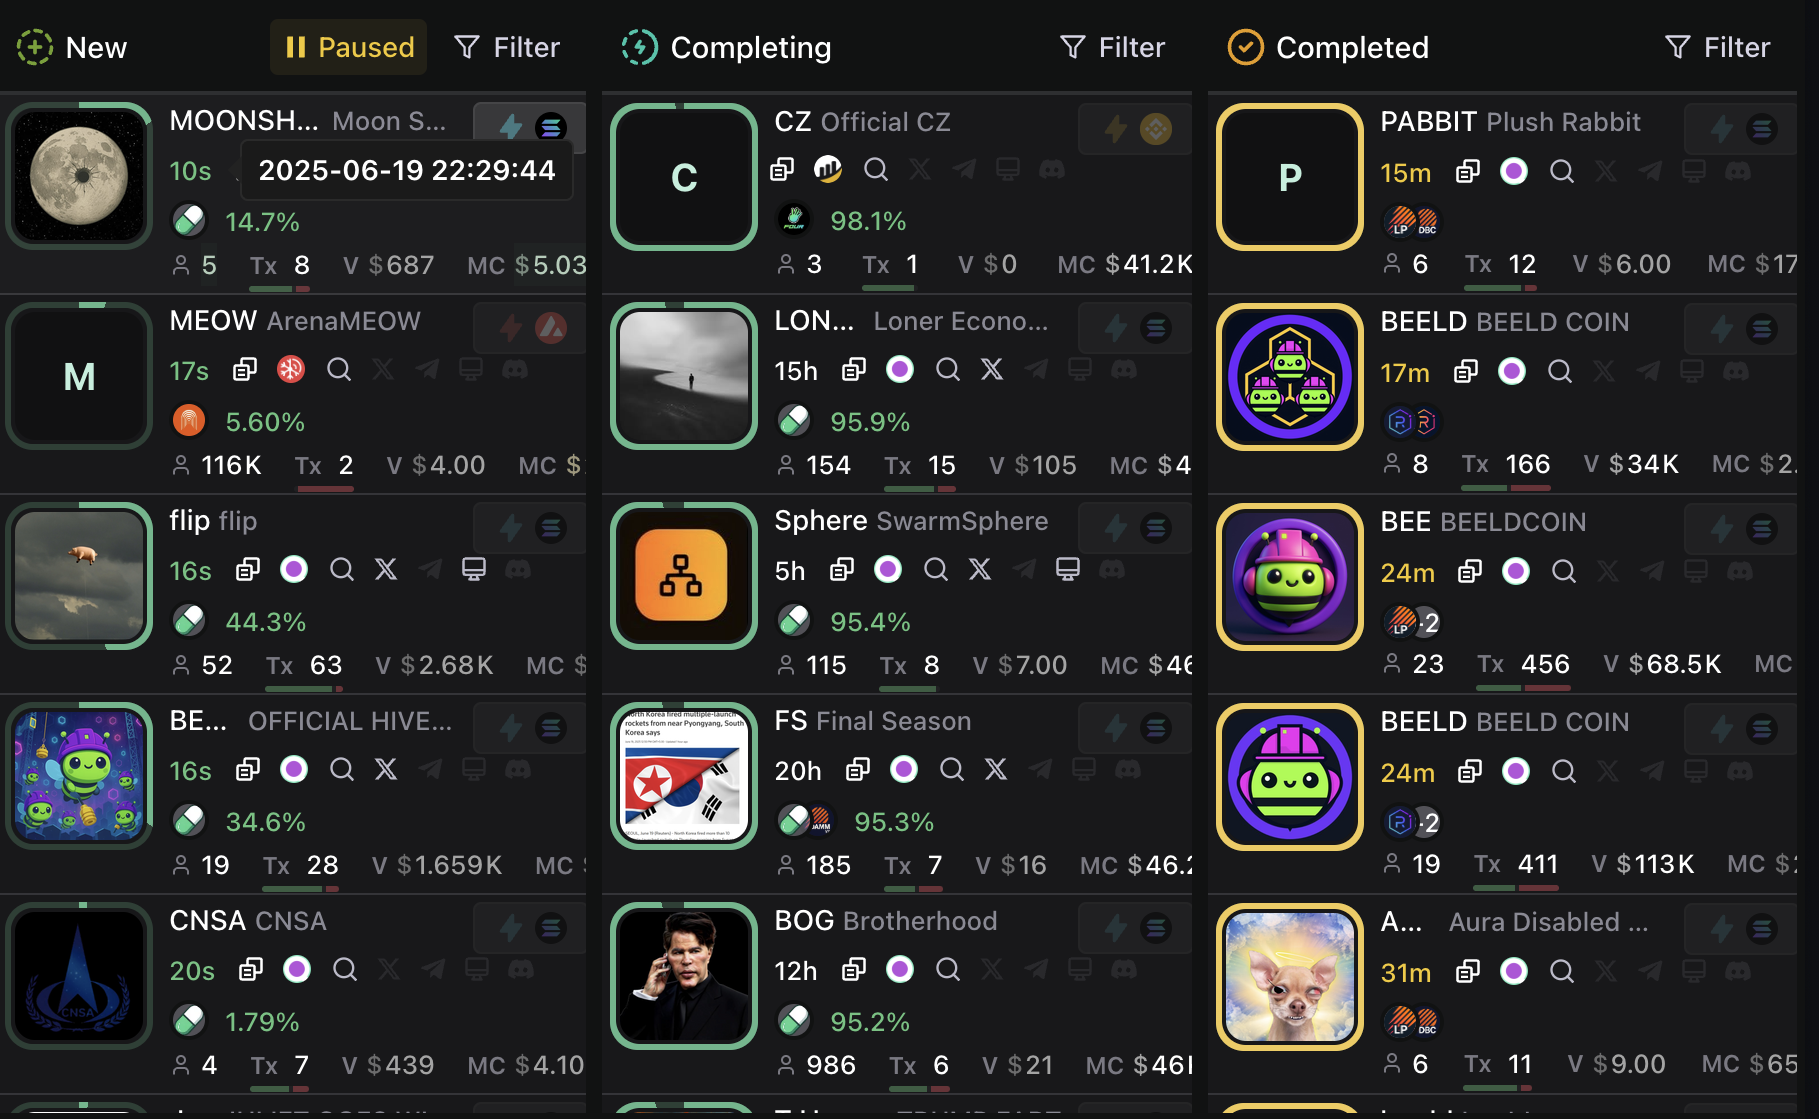Open Filter for the New column
This screenshot has height=1119, width=1819.
pos(507,47)
